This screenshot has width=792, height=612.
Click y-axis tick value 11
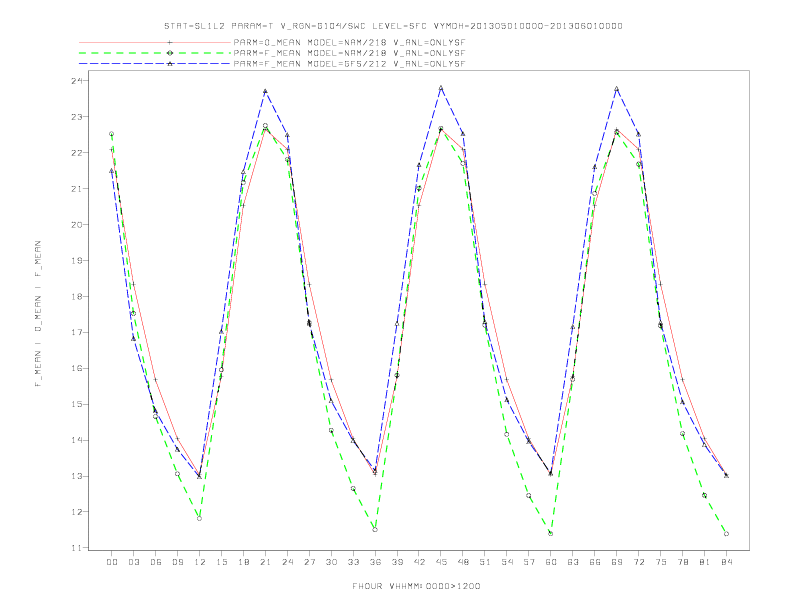[79, 548]
